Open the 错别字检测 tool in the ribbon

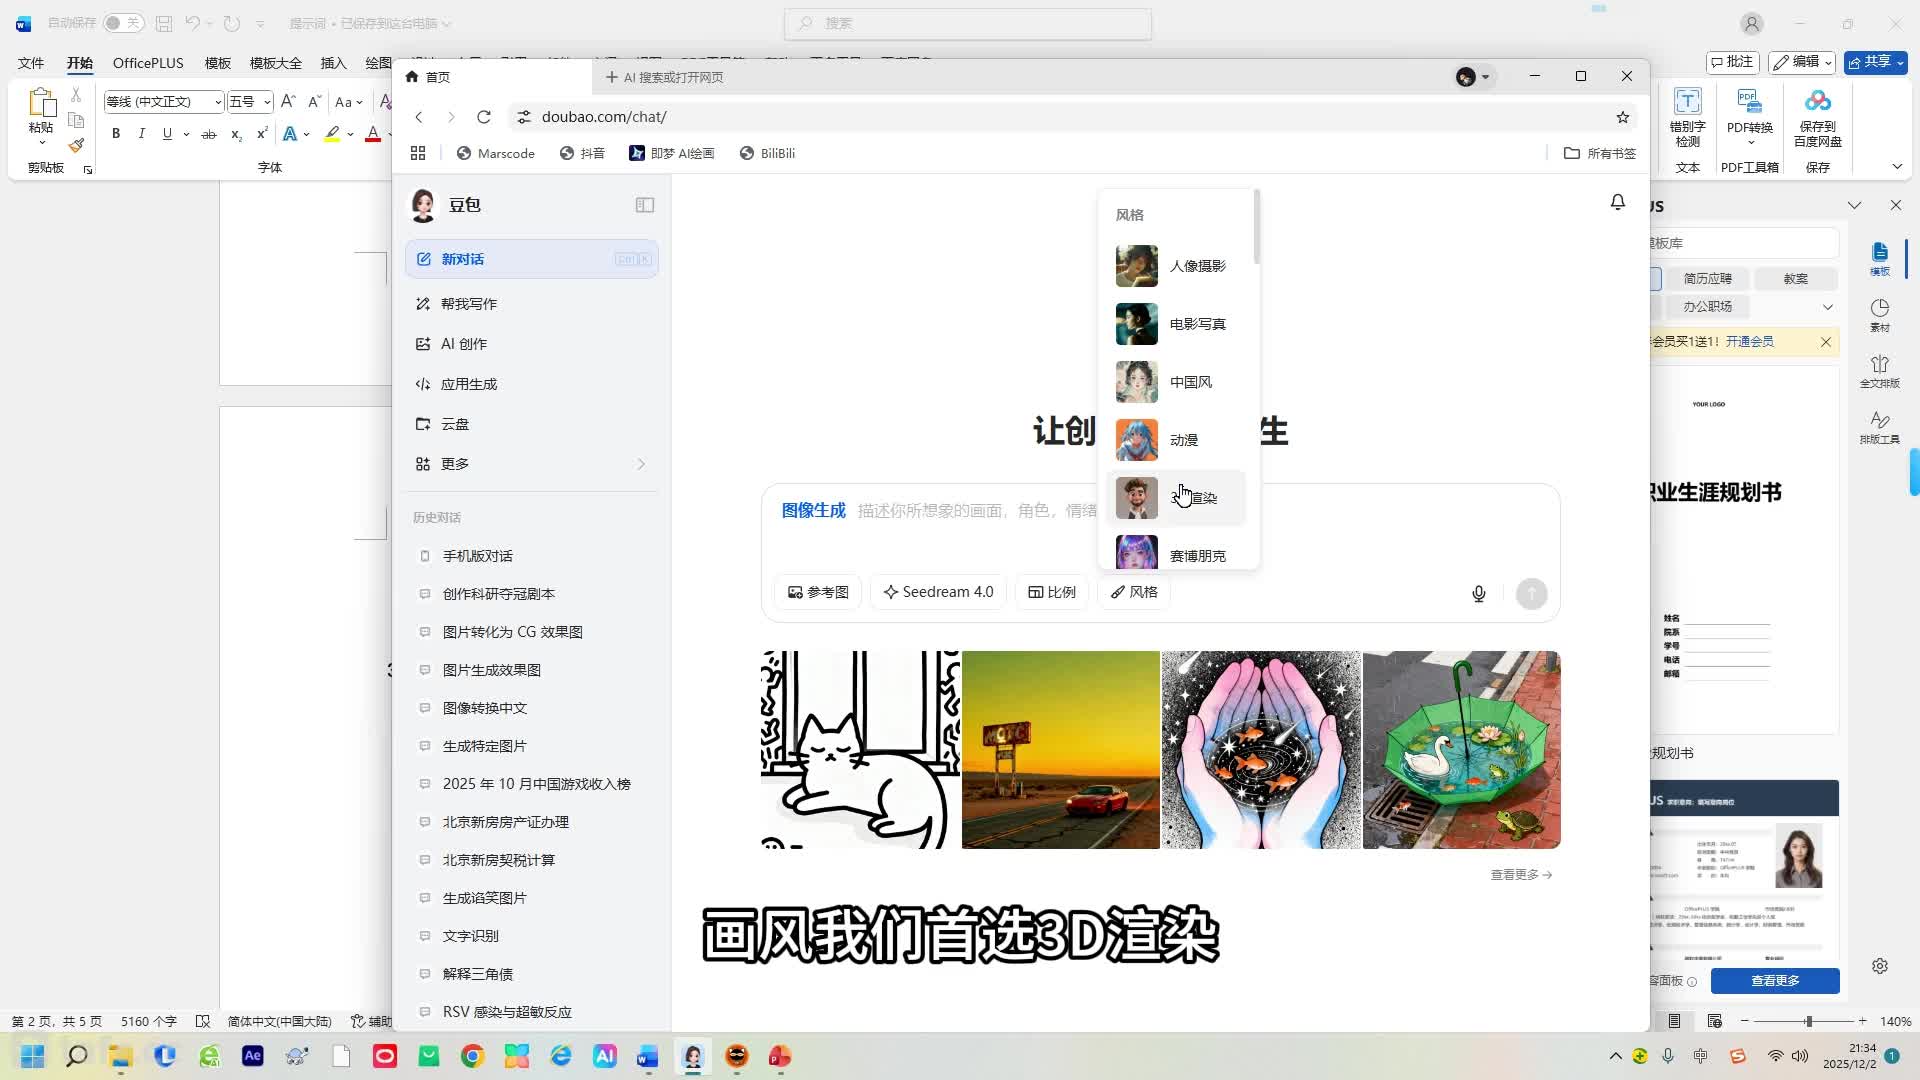[x=1687, y=115]
